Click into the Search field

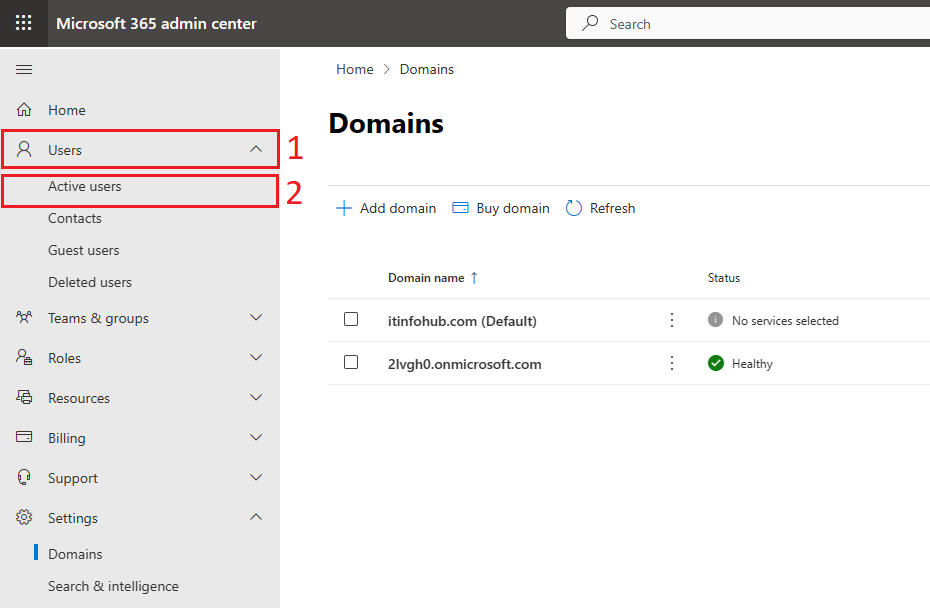click(x=747, y=24)
